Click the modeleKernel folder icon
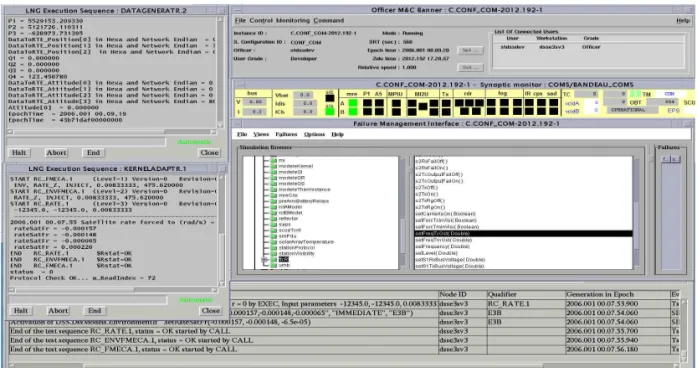 click(274, 166)
